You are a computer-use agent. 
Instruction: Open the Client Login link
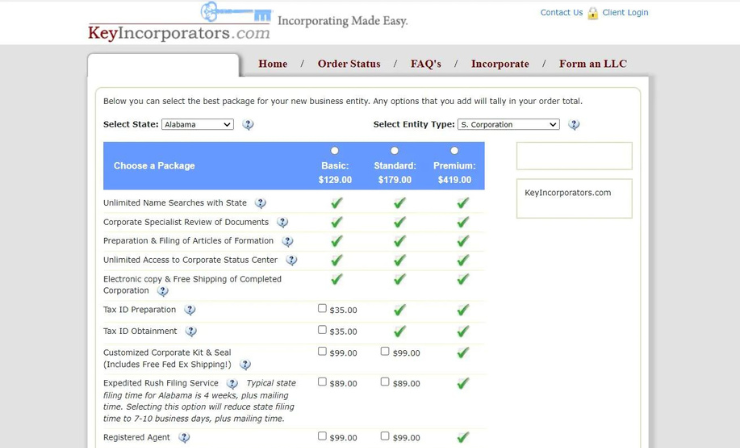pyautogui.click(x=625, y=13)
